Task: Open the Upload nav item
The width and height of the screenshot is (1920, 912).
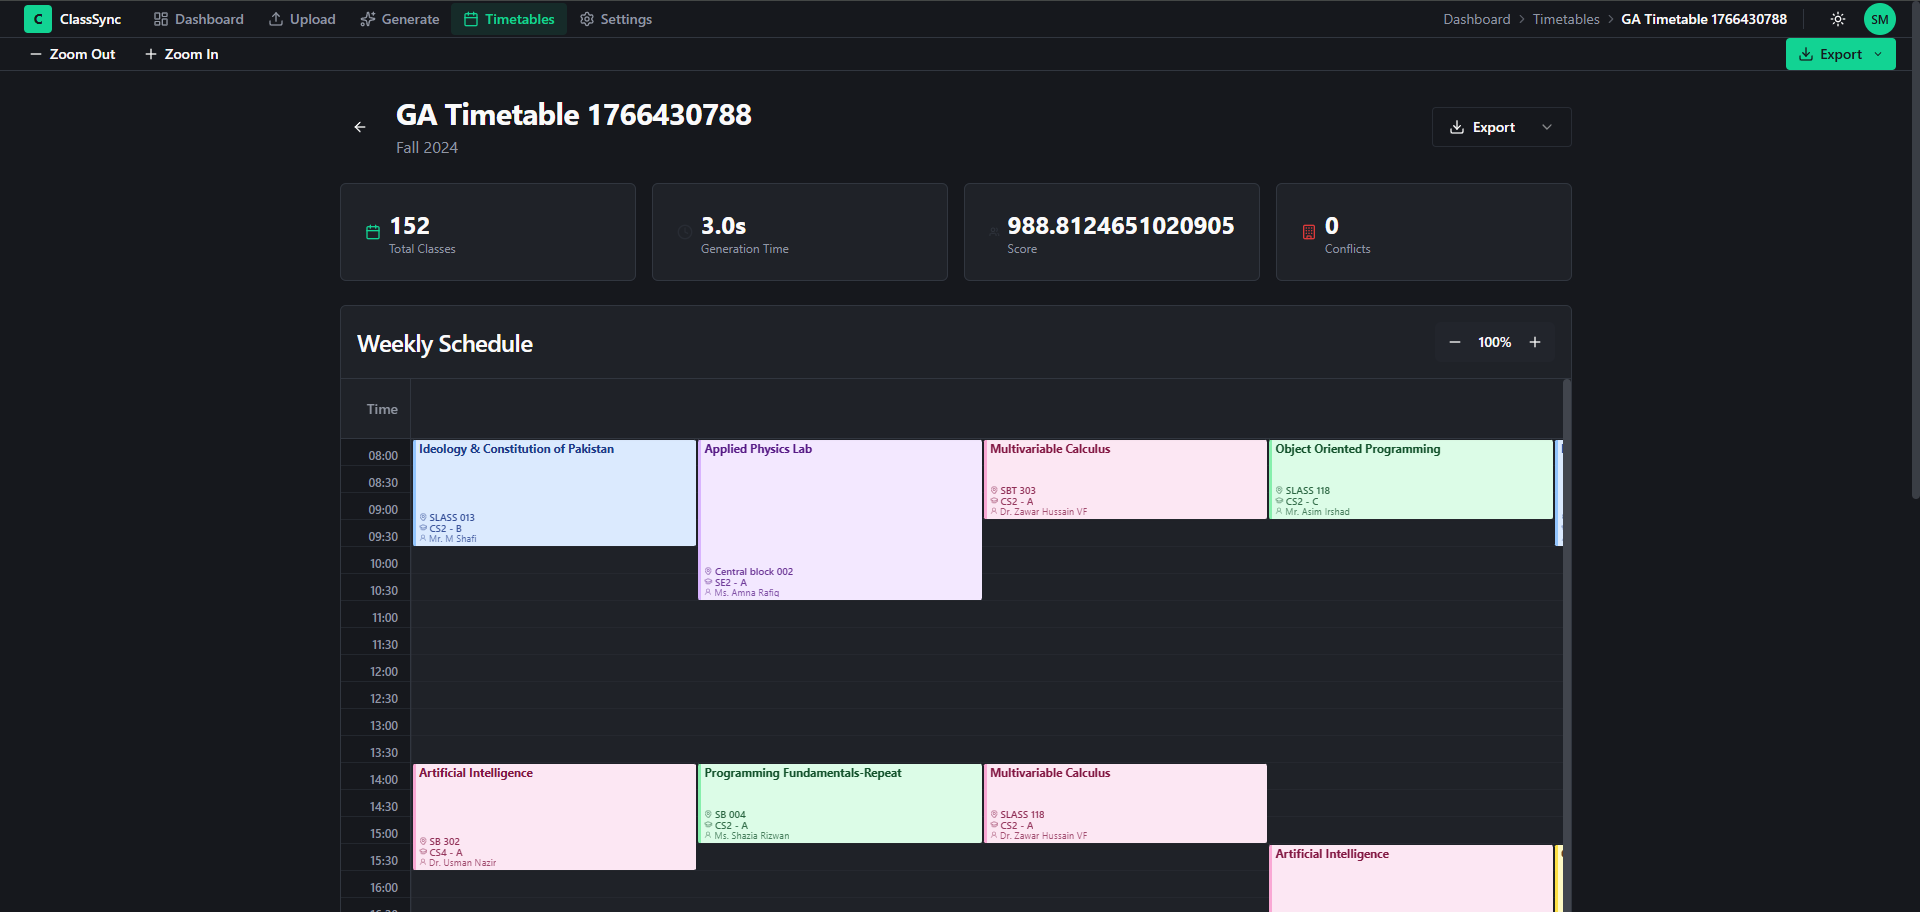Action: (x=302, y=19)
